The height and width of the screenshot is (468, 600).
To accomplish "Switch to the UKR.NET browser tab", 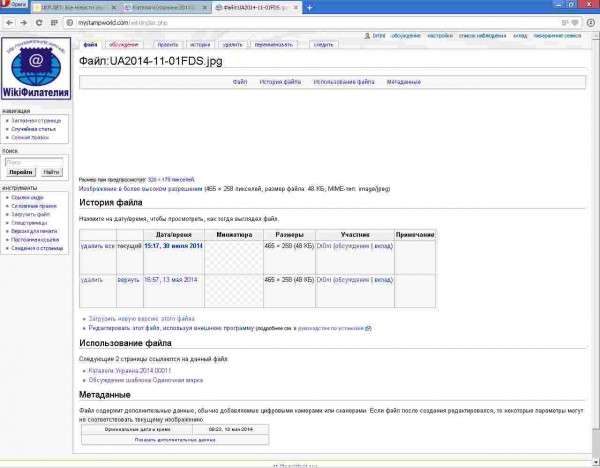I will tap(75, 8).
